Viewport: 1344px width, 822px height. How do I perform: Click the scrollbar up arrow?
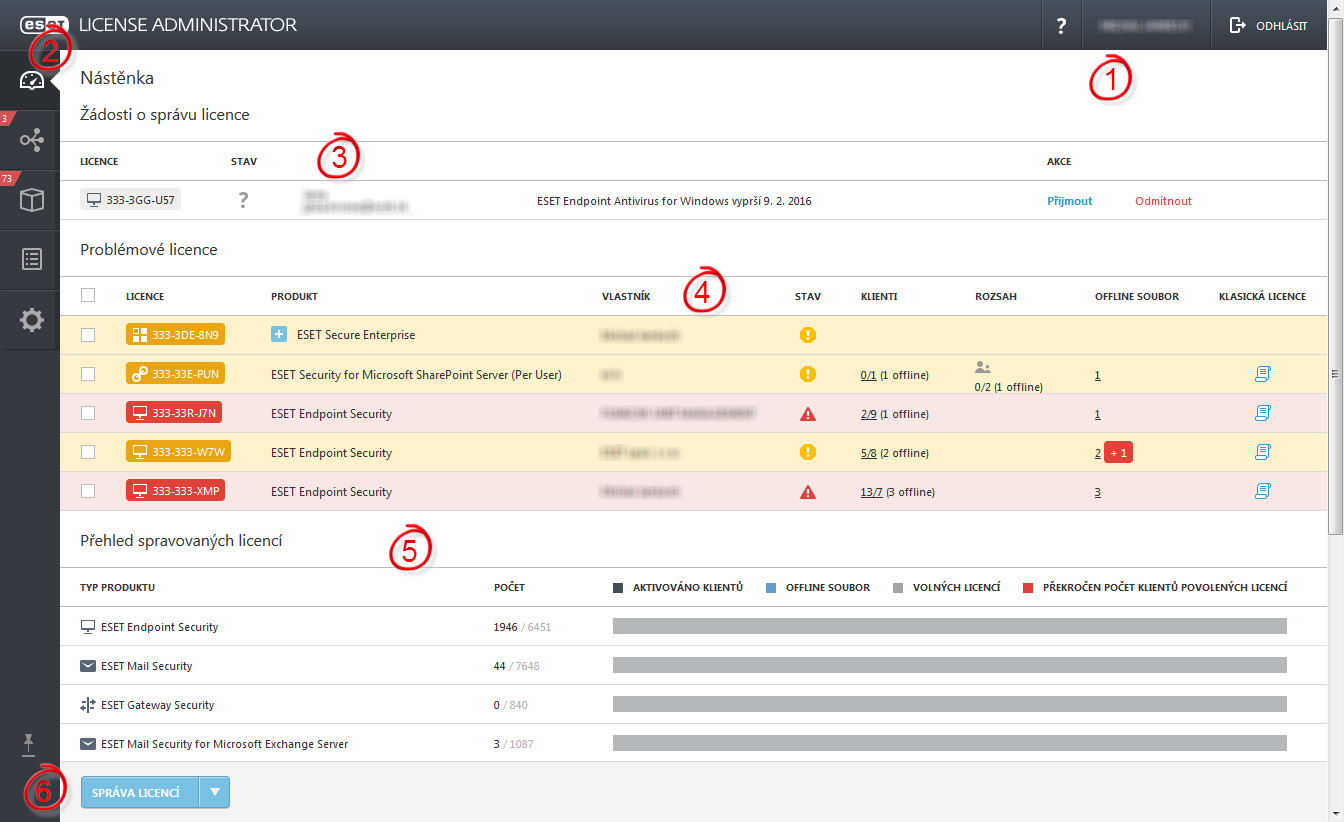[x=1336, y=8]
